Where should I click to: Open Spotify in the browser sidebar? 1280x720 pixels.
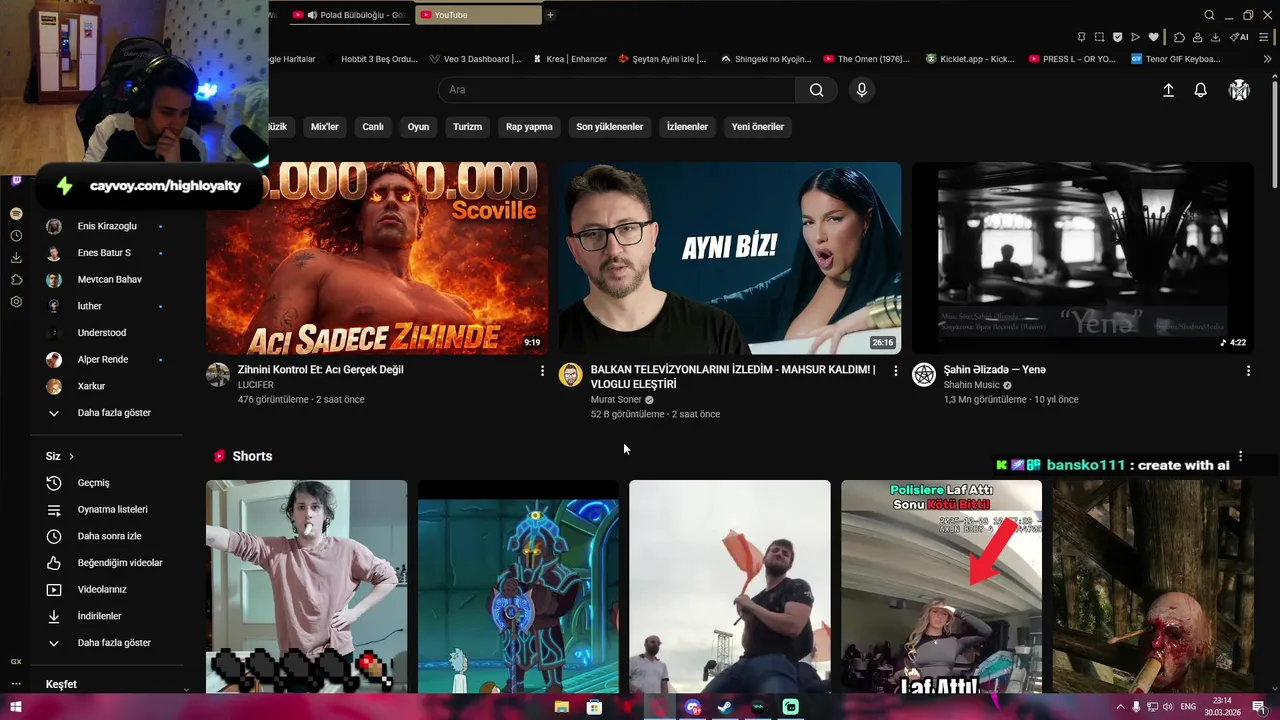(16, 214)
